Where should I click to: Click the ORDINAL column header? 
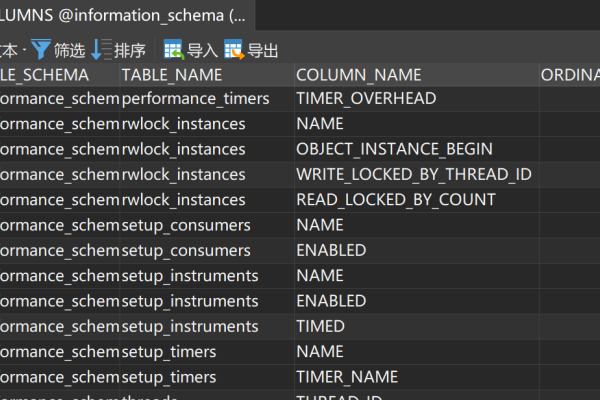(x=568, y=75)
